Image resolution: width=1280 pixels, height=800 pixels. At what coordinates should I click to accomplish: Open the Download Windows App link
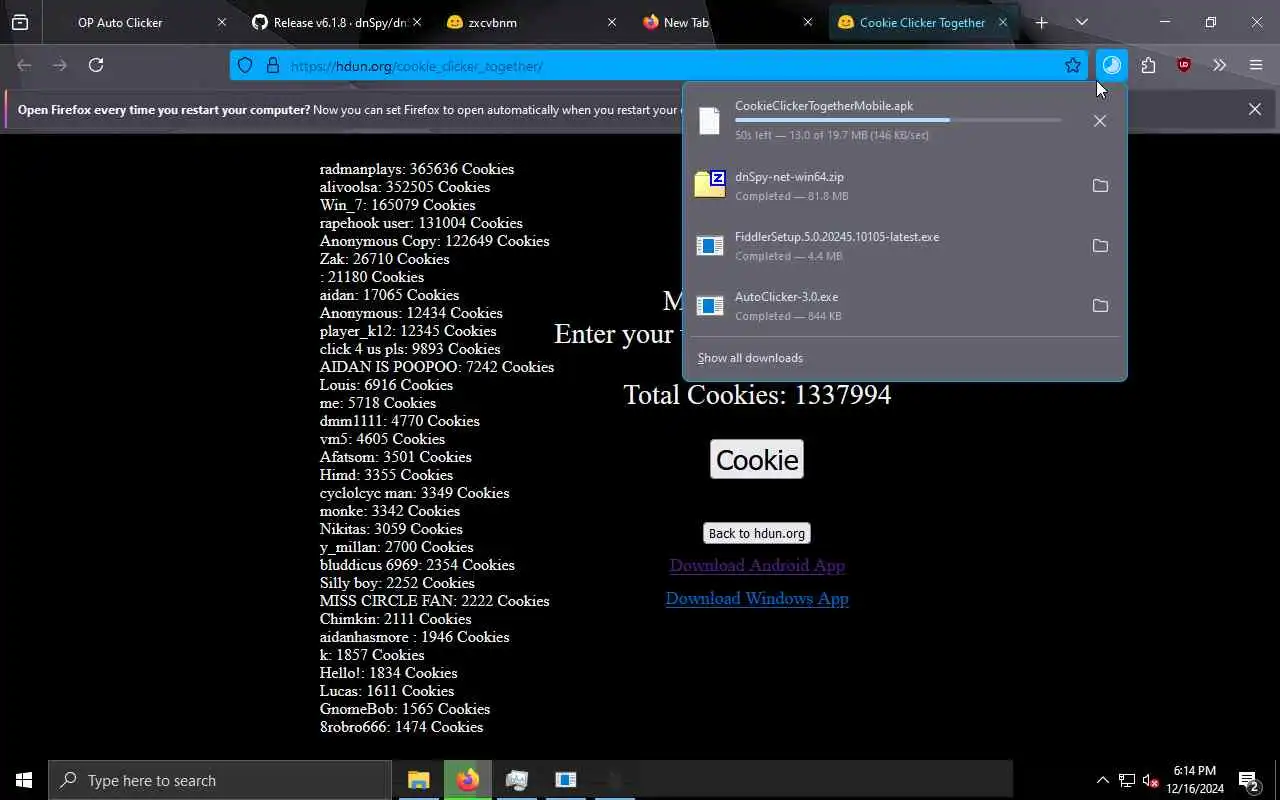[x=757, y=598]
